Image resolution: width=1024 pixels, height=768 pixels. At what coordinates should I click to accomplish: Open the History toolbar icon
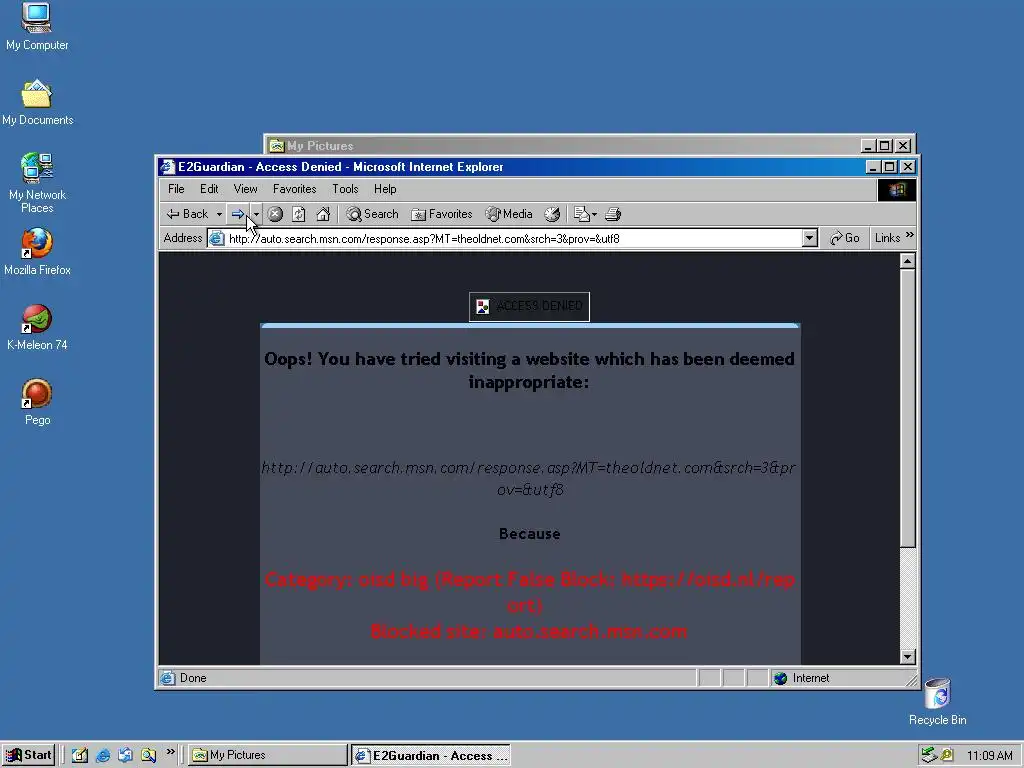click(x=552, y=214)
